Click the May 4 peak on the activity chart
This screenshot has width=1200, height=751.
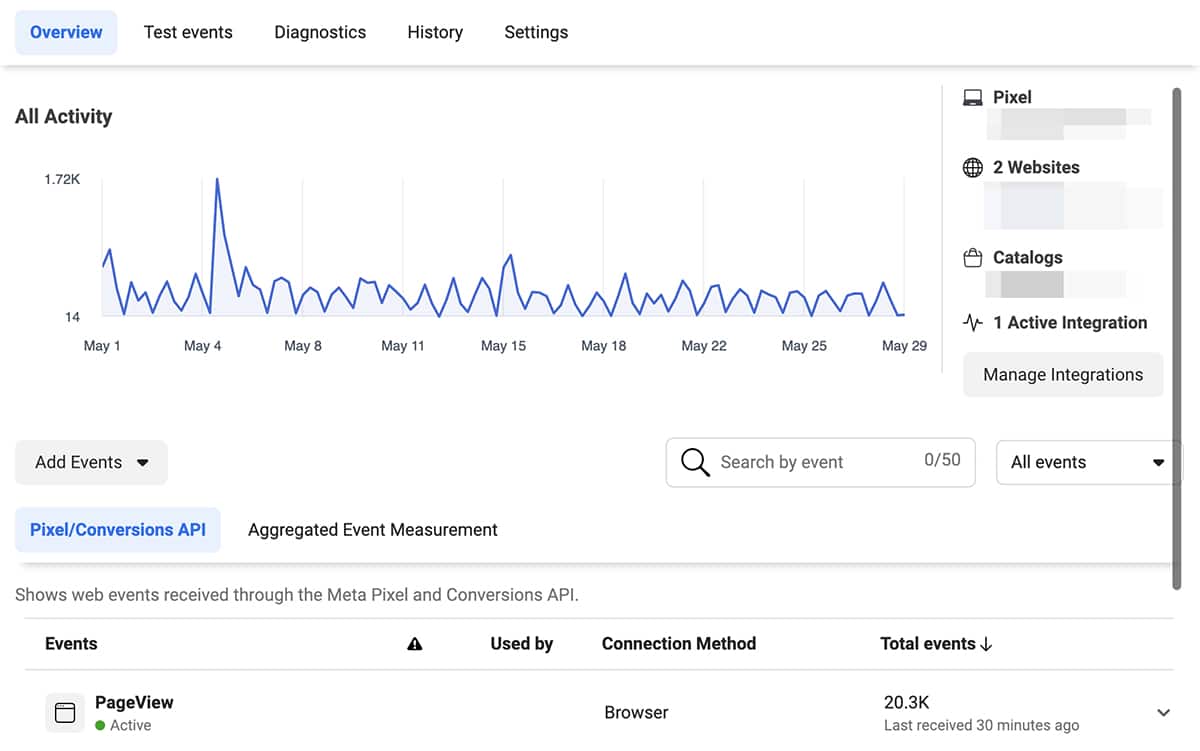pyautogui.click(x=217, y=181)
